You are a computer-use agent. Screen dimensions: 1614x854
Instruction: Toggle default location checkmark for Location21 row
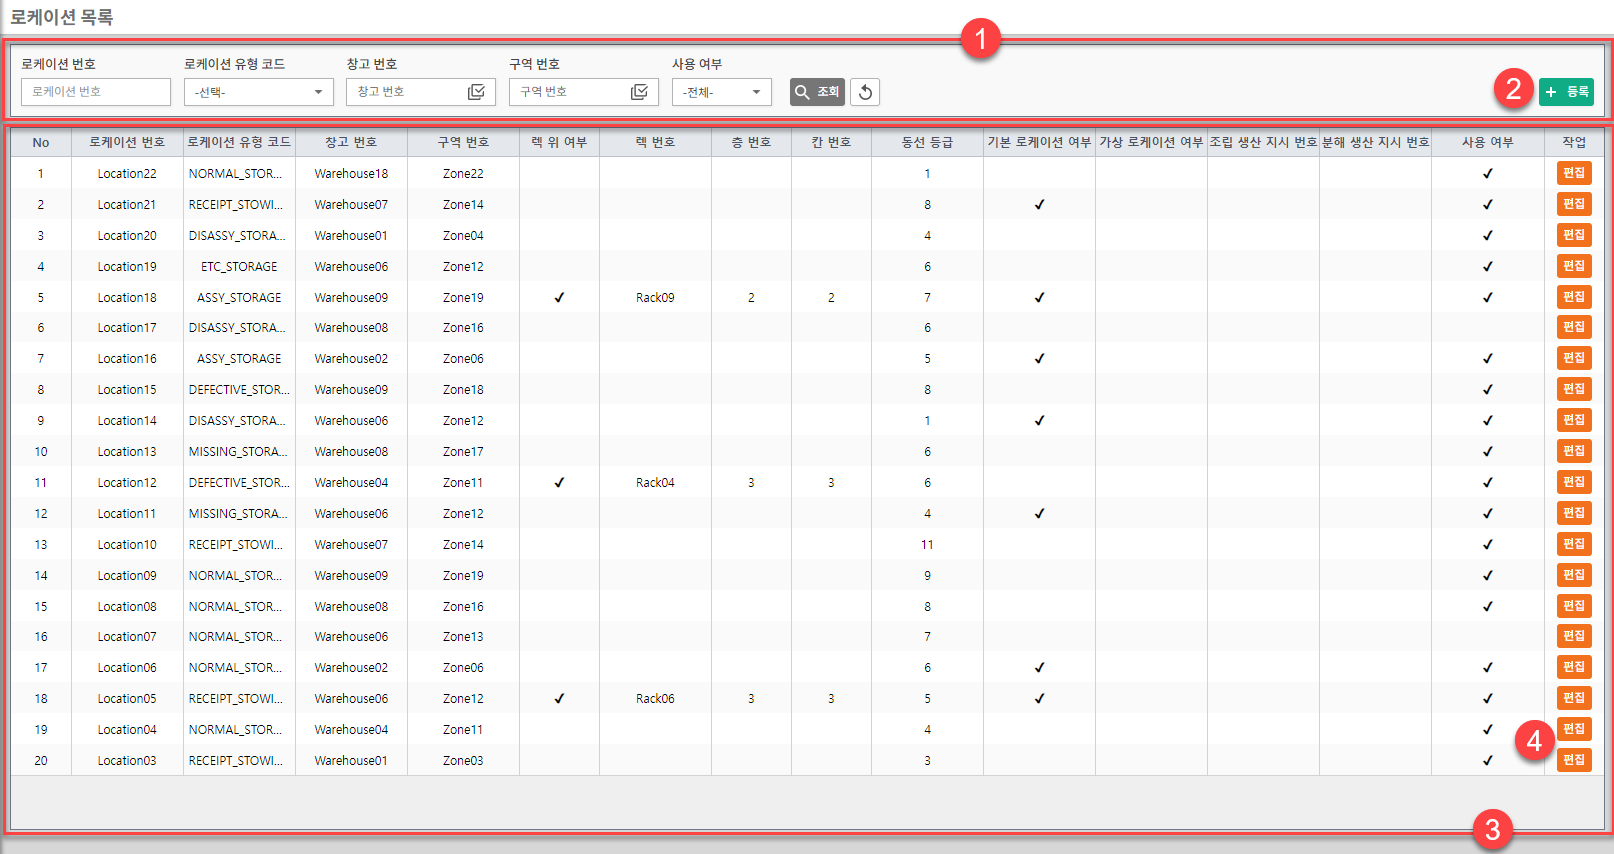(x=1039, y=205)
